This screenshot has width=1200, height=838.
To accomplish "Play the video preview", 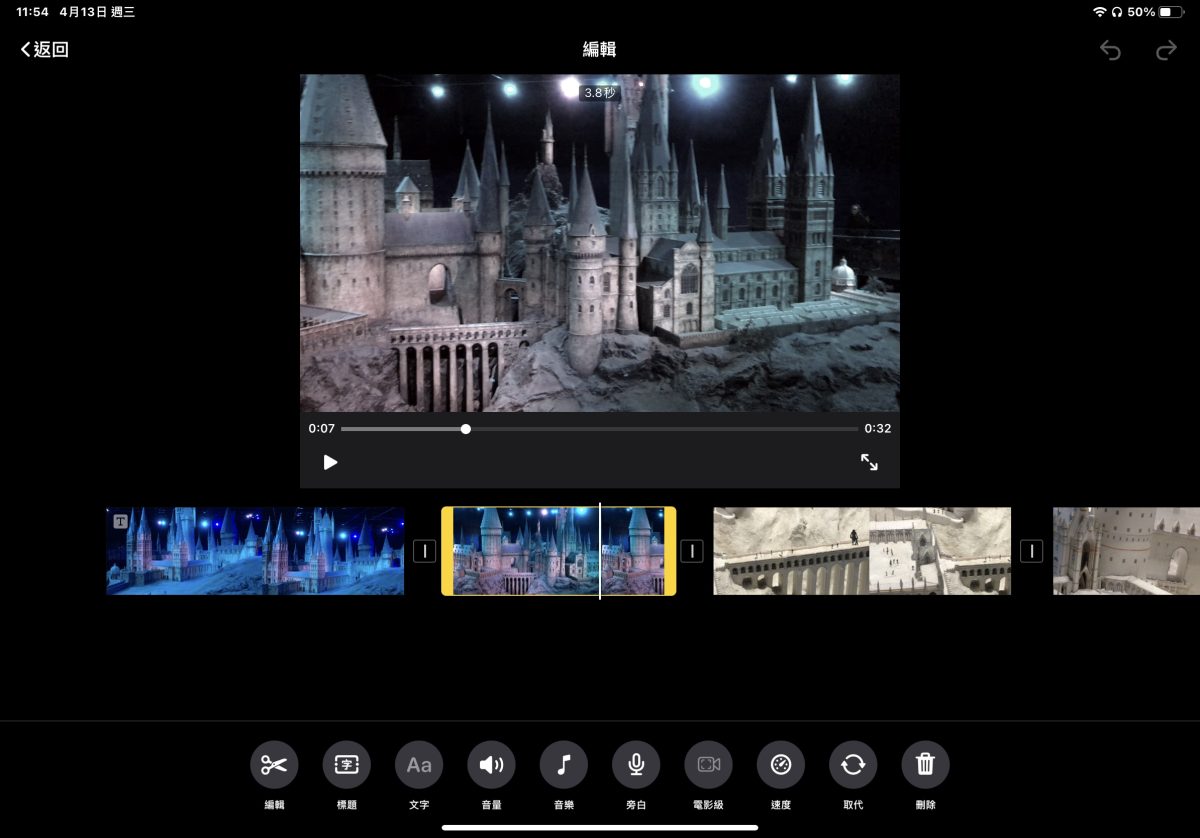I will click(330, 462).
